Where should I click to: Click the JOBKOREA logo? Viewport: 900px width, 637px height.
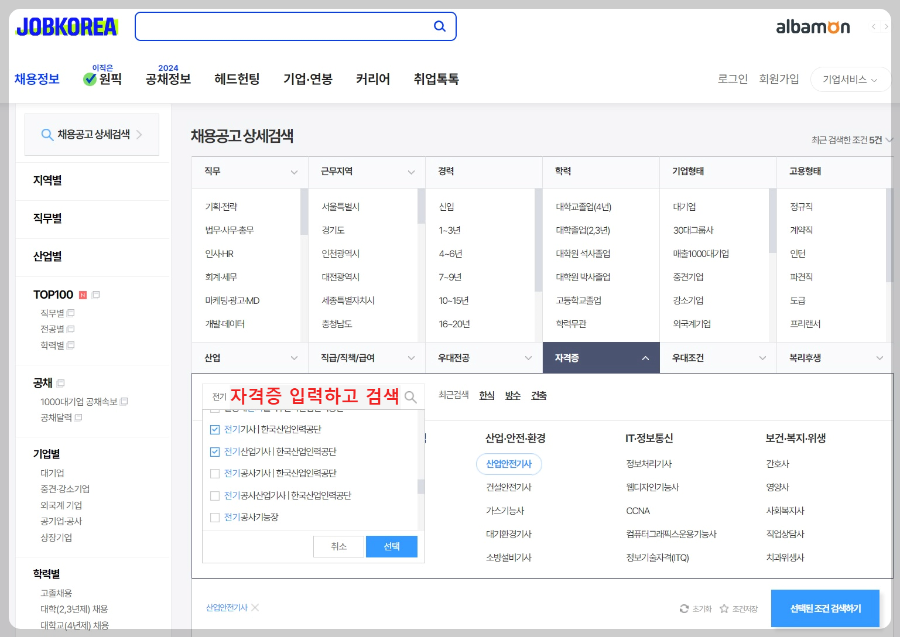[66, 28]
